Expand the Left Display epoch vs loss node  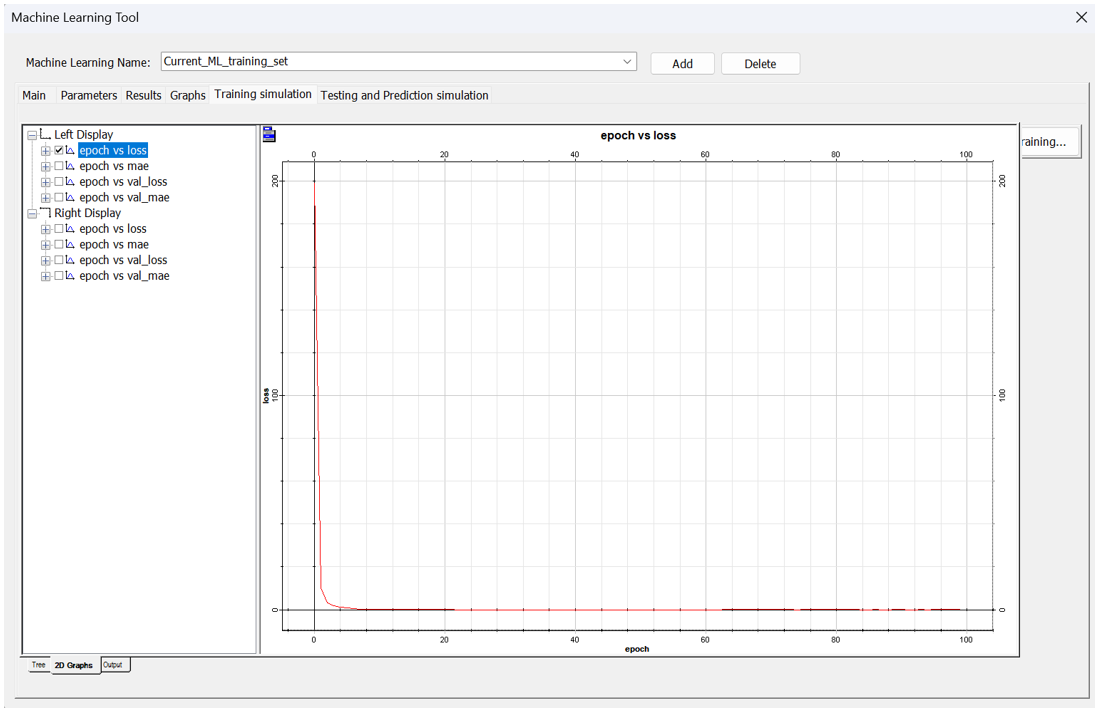[46, 151]
